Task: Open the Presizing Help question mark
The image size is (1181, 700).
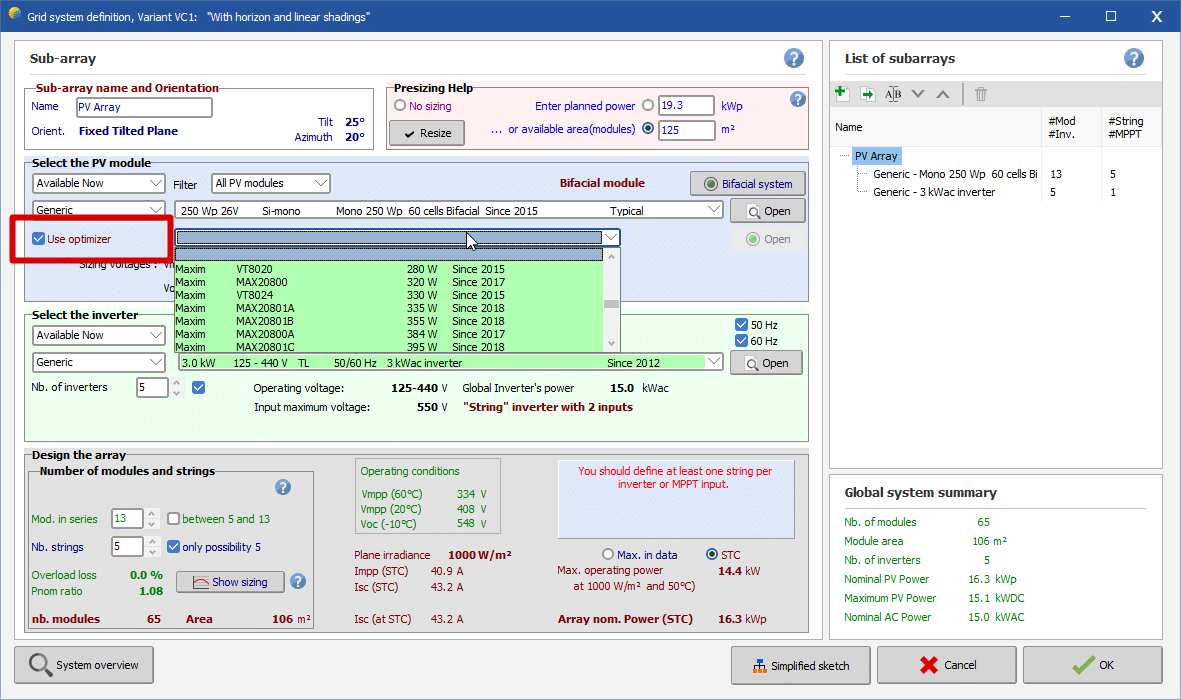Action: click(798, 99)
